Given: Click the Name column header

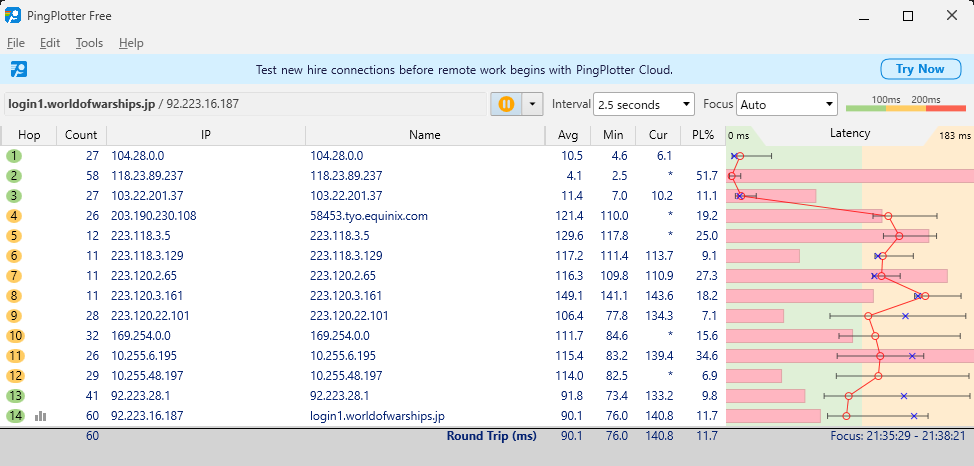Looking at the screenshot, I should [425, 135].
